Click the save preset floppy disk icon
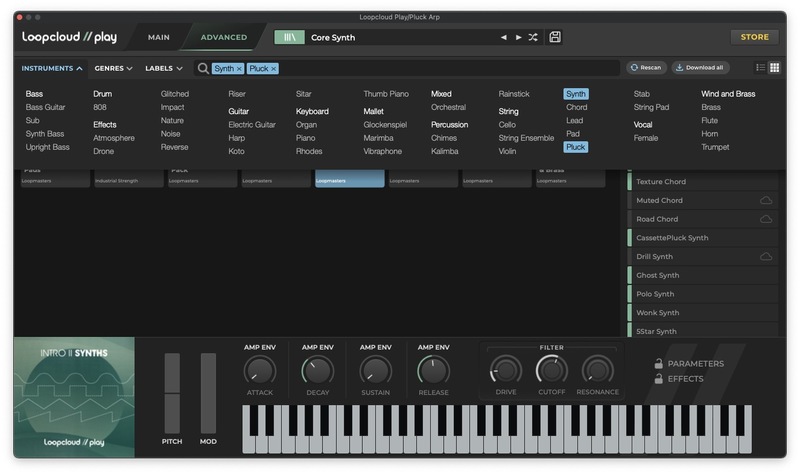Image resolution: width=800 pixels, height=474 pixels. pos(555,37)
